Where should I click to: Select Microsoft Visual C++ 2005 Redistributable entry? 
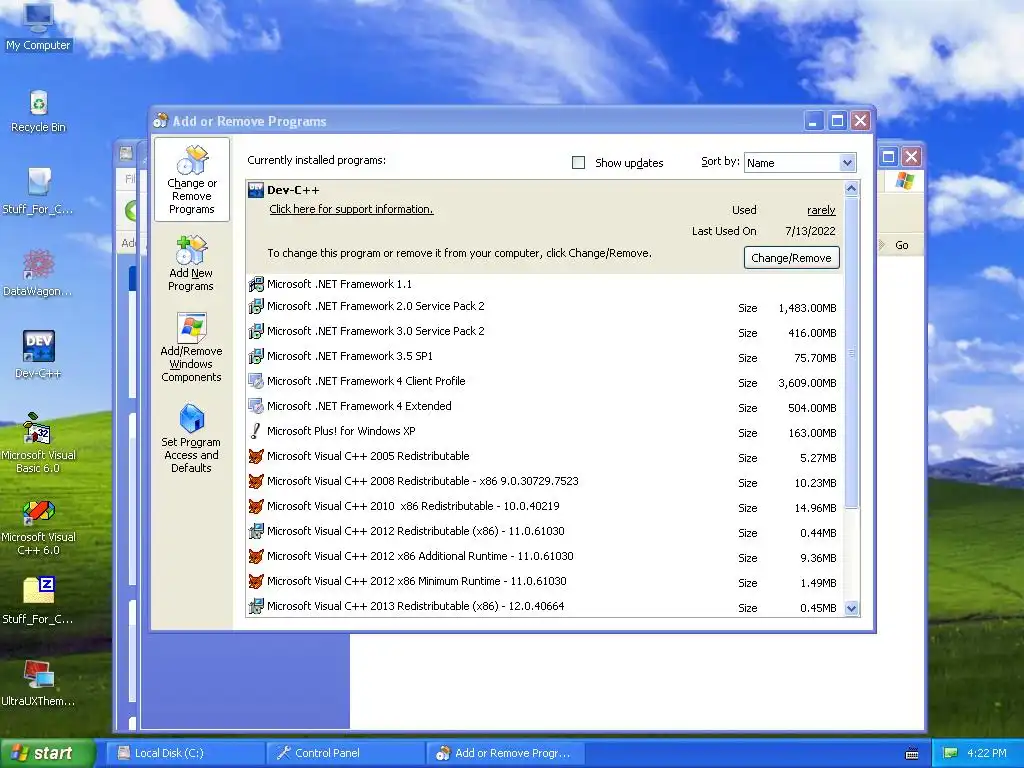368,456
